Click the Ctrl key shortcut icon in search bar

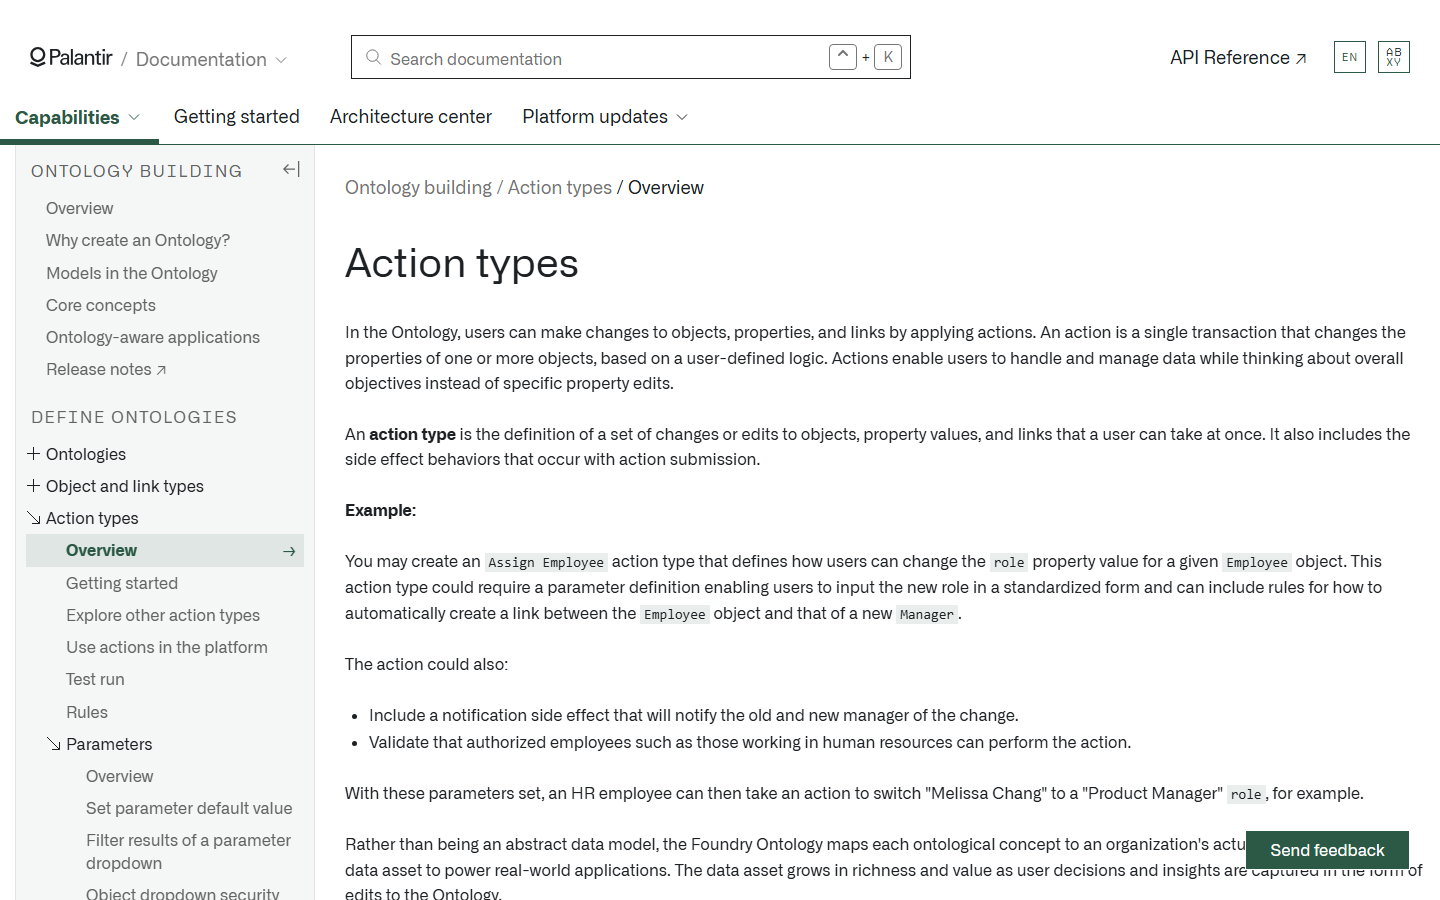tap(843, 57)
